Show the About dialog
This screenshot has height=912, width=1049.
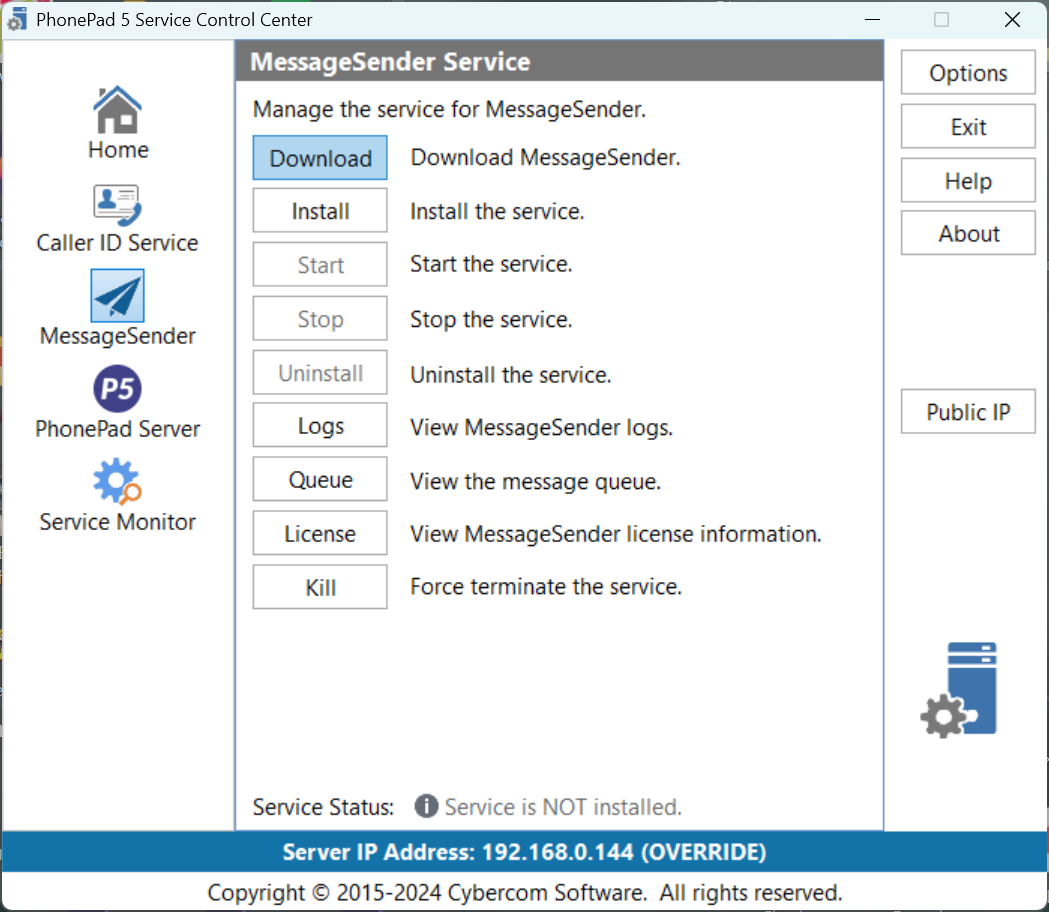click(x=968, y=233)
